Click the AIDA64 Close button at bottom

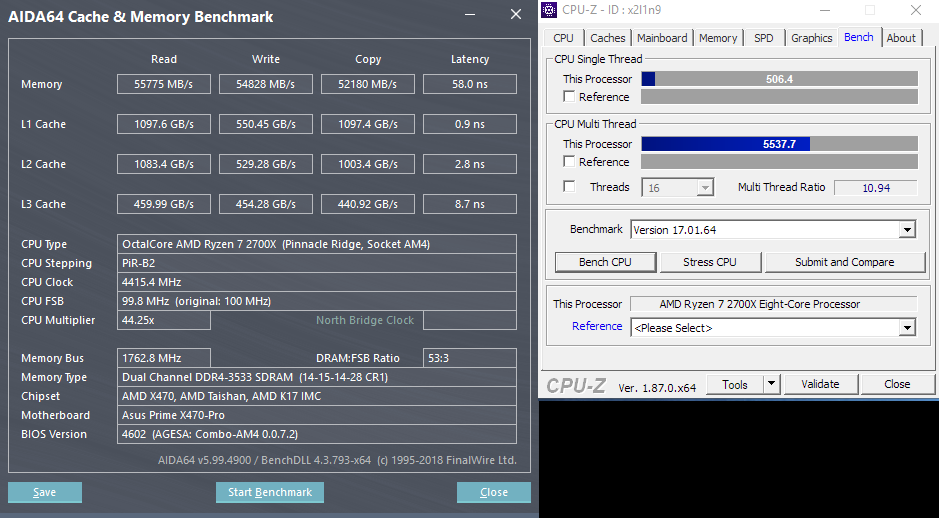pyautogui.click(x=493, y=492)
